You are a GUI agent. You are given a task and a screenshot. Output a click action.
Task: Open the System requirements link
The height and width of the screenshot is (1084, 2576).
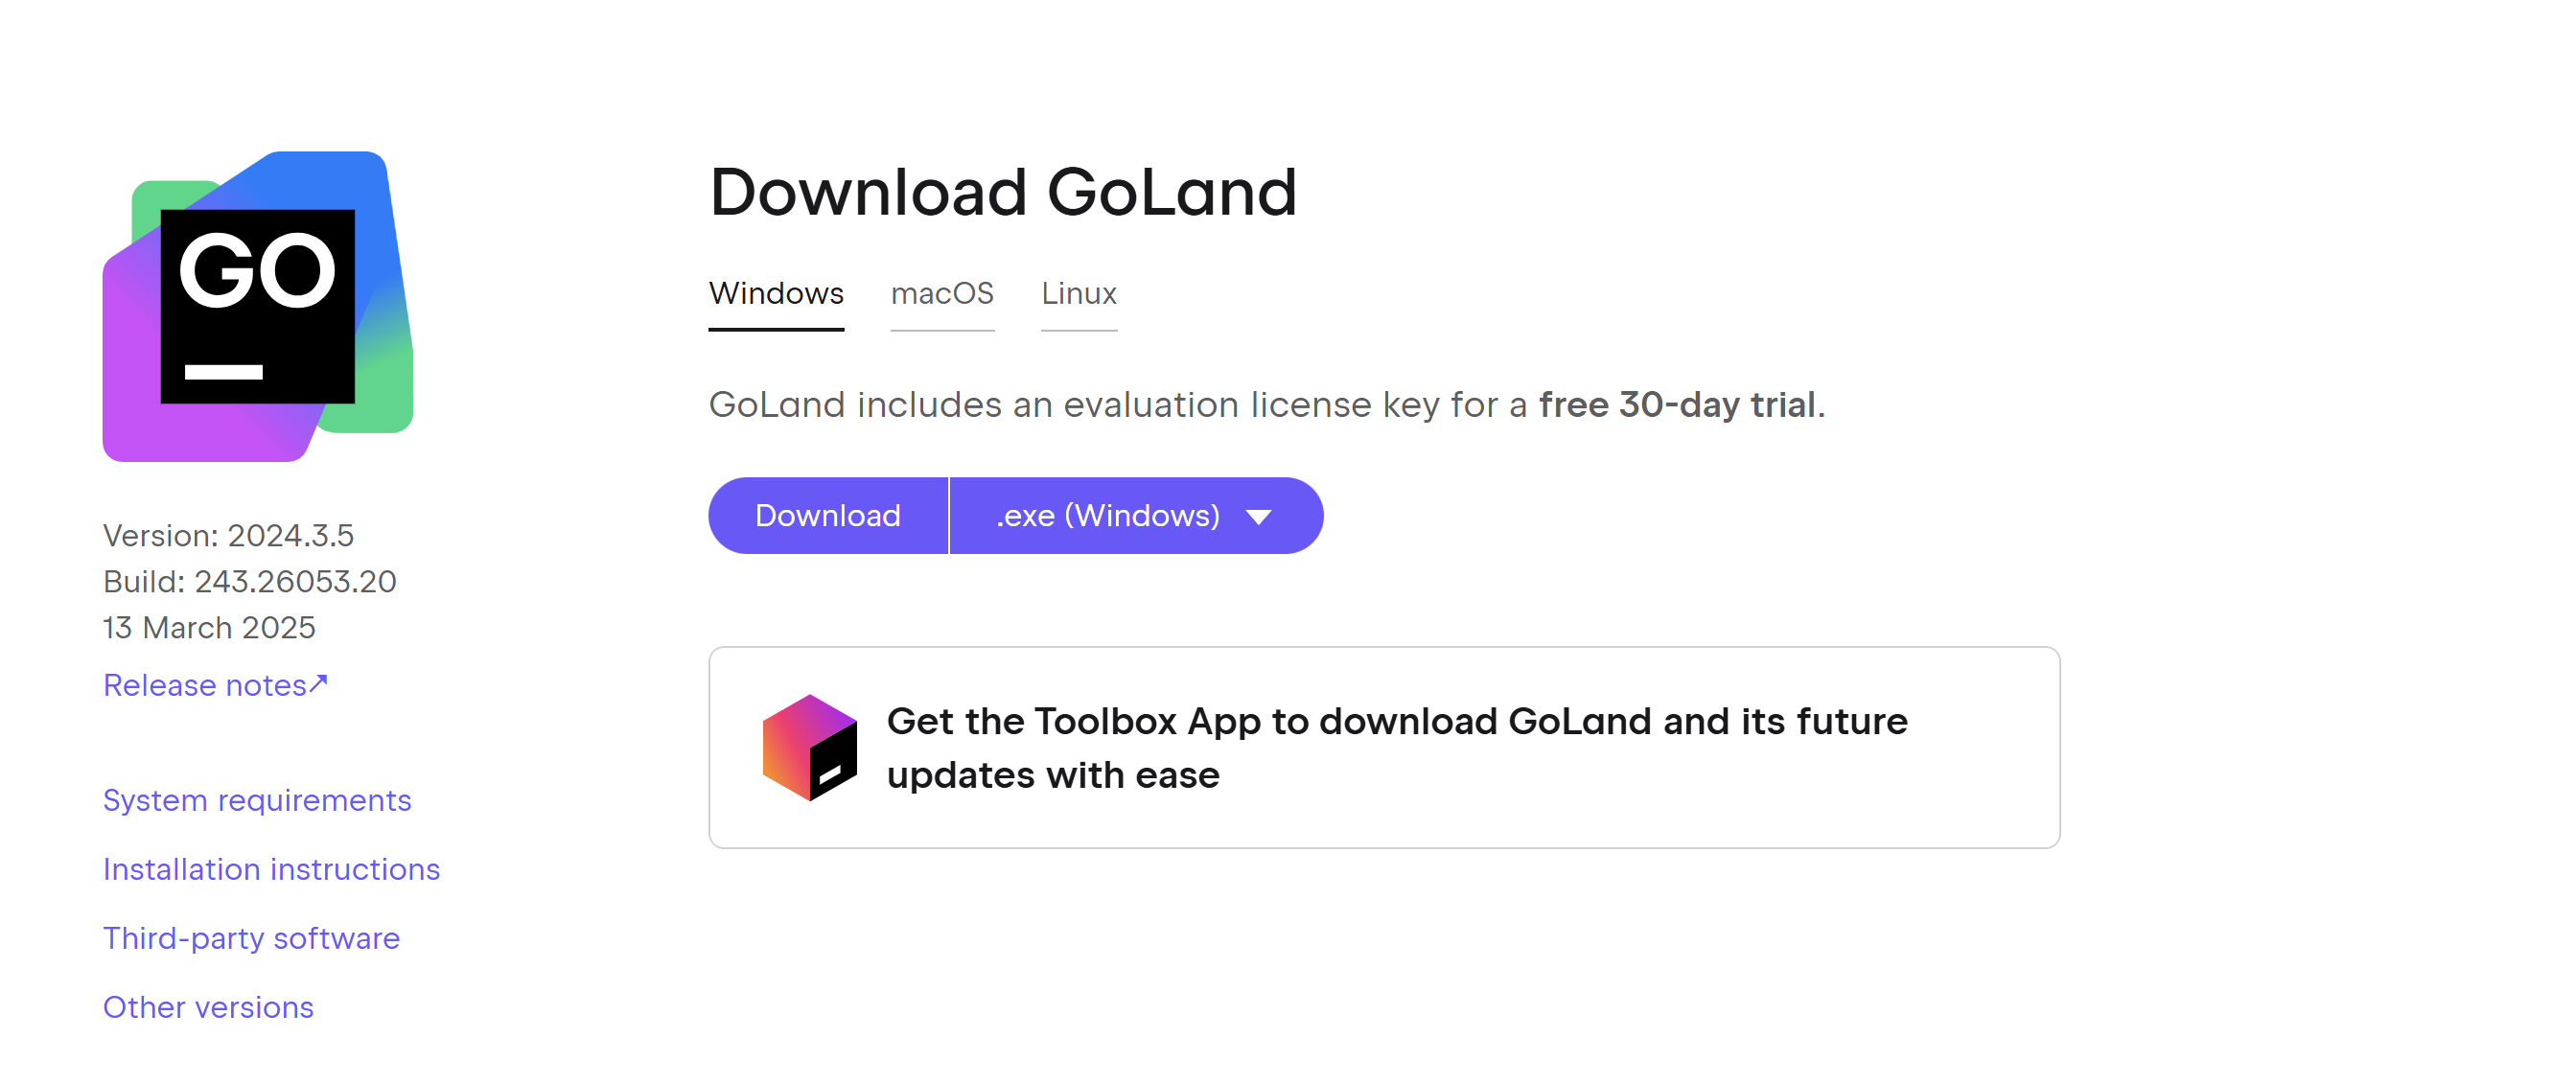[257, 800]
